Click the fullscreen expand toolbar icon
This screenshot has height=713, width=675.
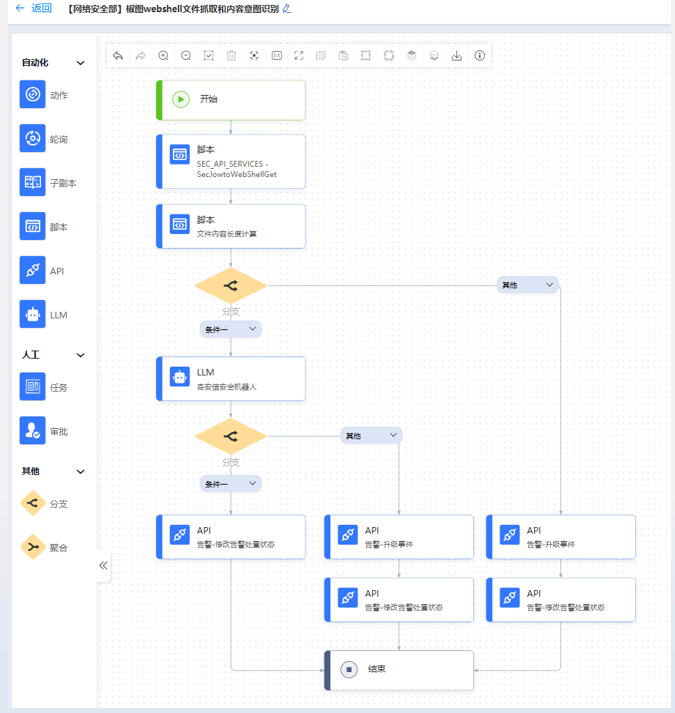[x=299, y=56]
